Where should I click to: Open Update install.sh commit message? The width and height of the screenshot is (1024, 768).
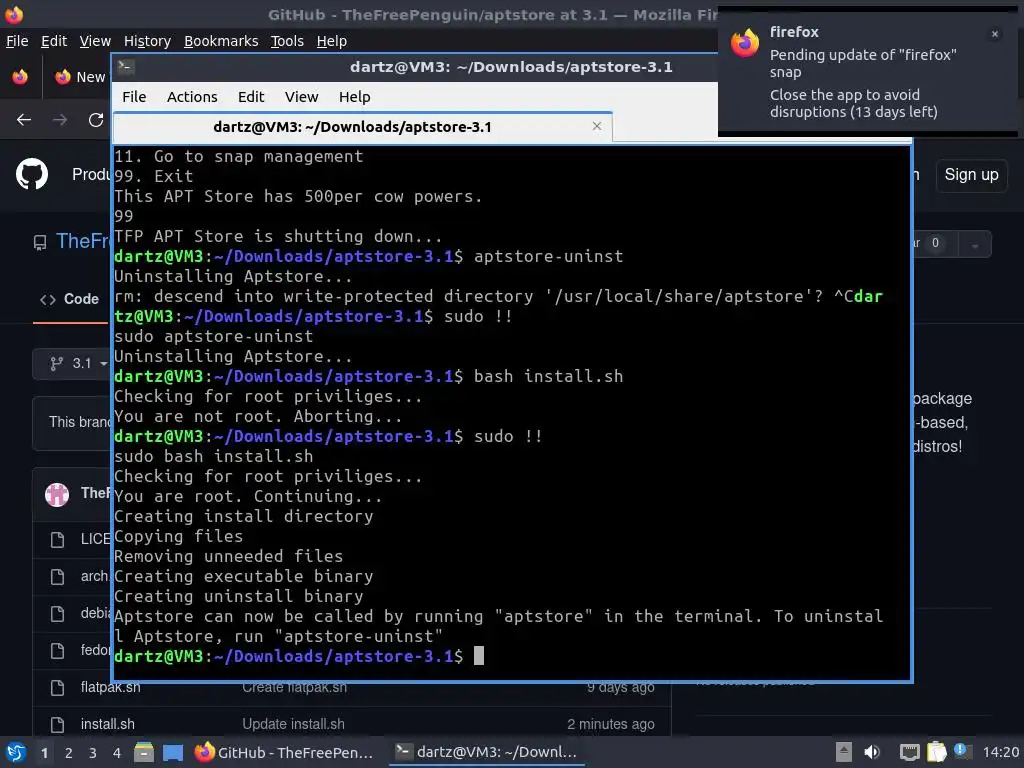tap(293, 724)
